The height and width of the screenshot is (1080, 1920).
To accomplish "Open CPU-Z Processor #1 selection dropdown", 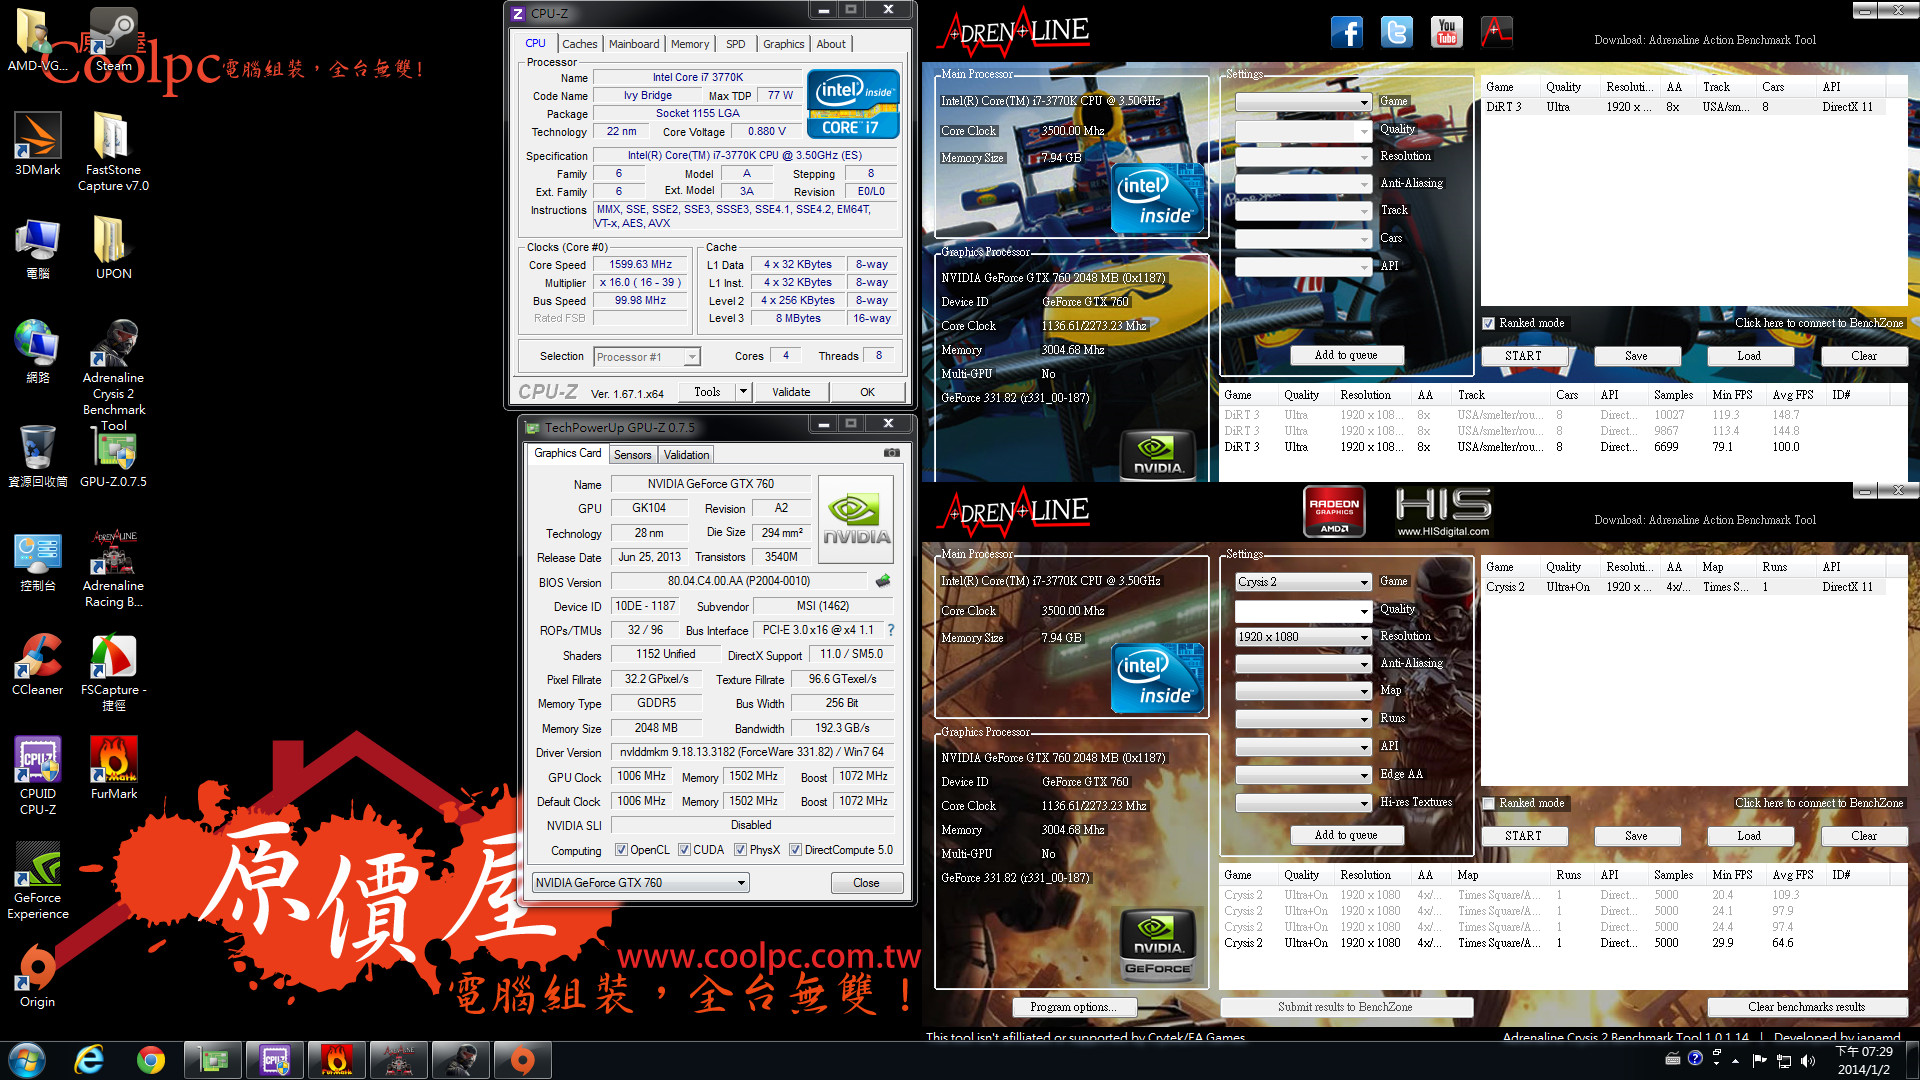I will (x=646, y=357).
